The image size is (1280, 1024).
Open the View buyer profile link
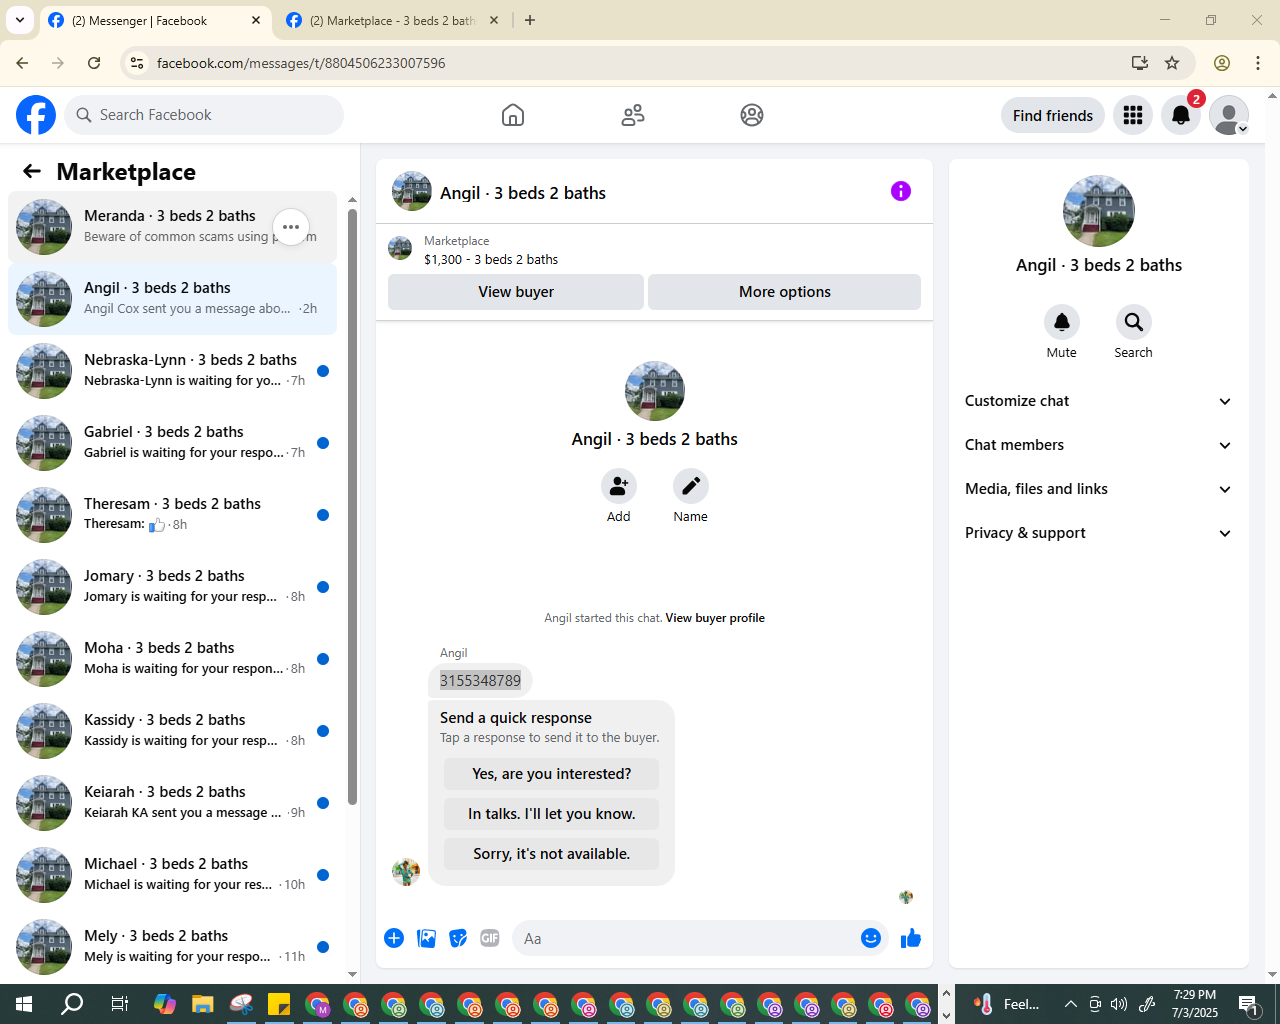point(715,618)
